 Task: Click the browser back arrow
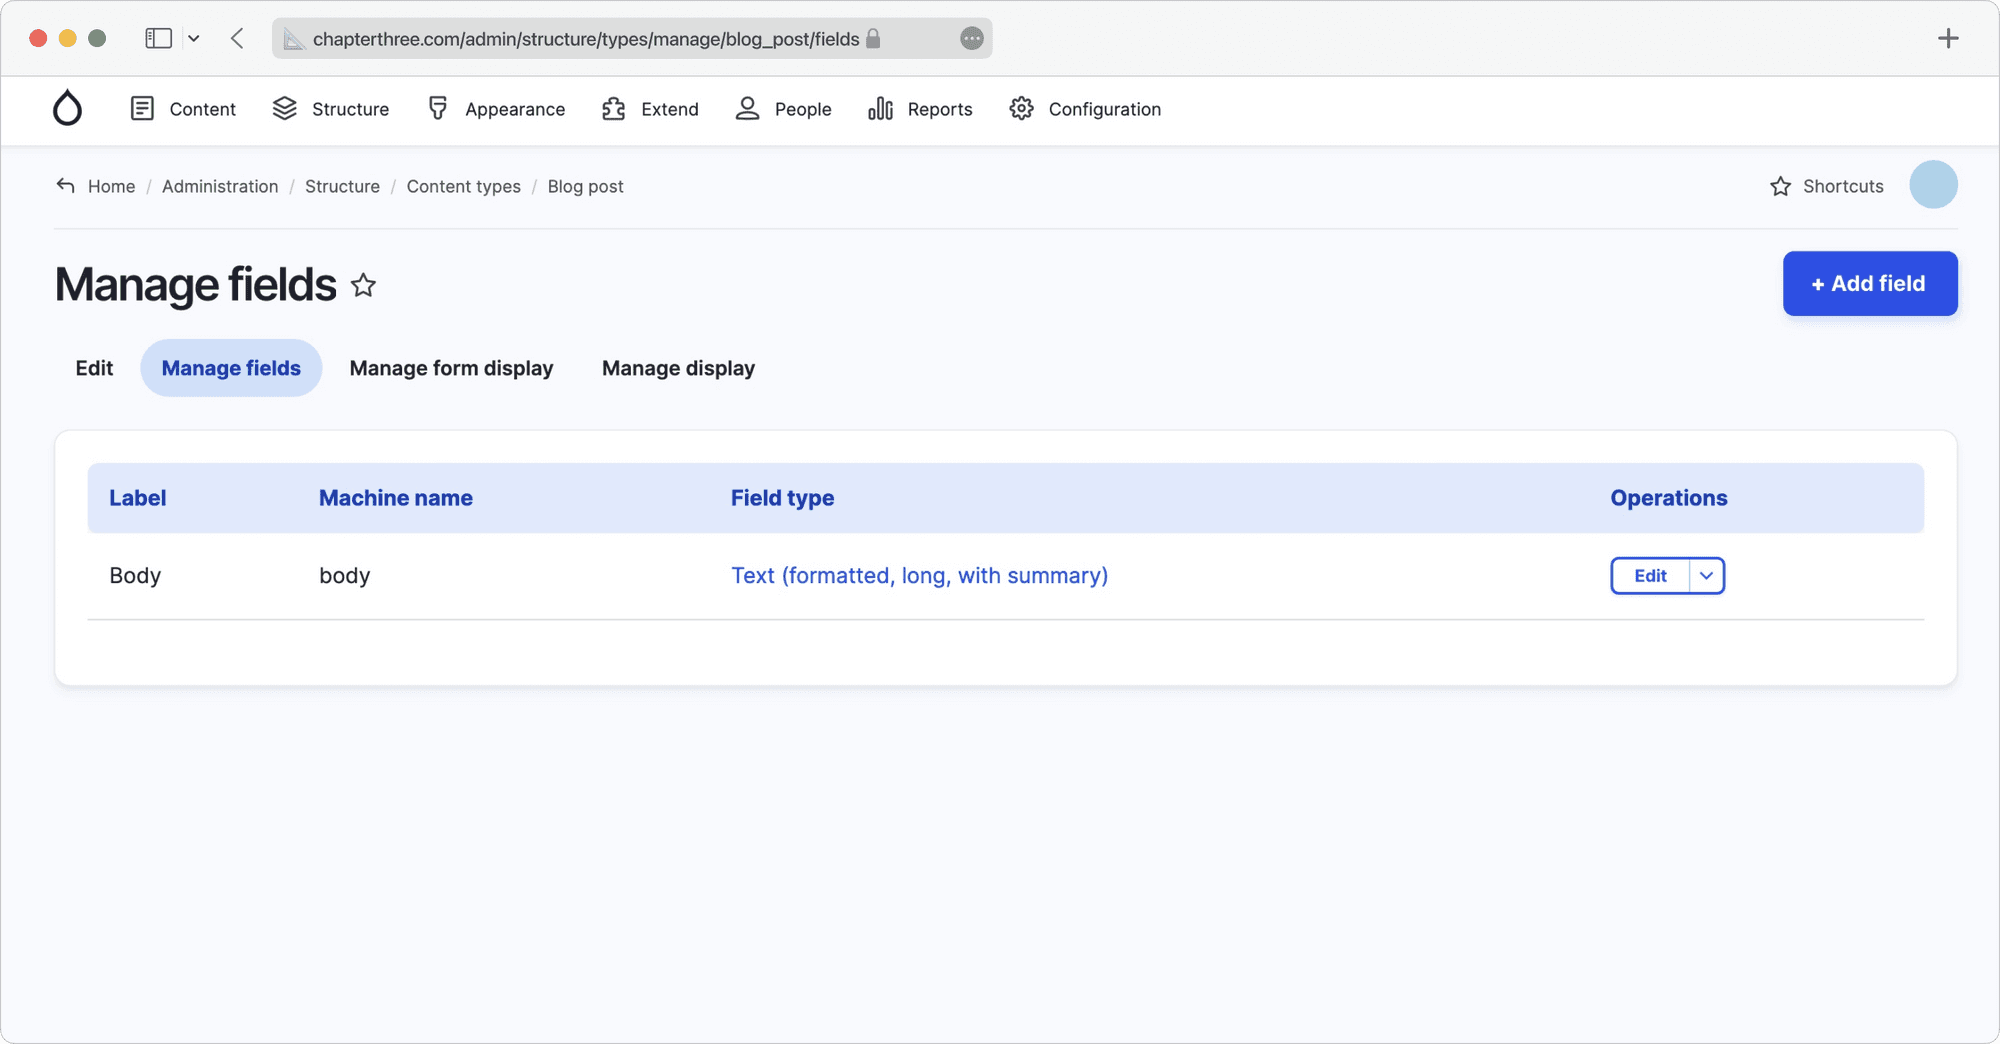(x=237, y=38)
